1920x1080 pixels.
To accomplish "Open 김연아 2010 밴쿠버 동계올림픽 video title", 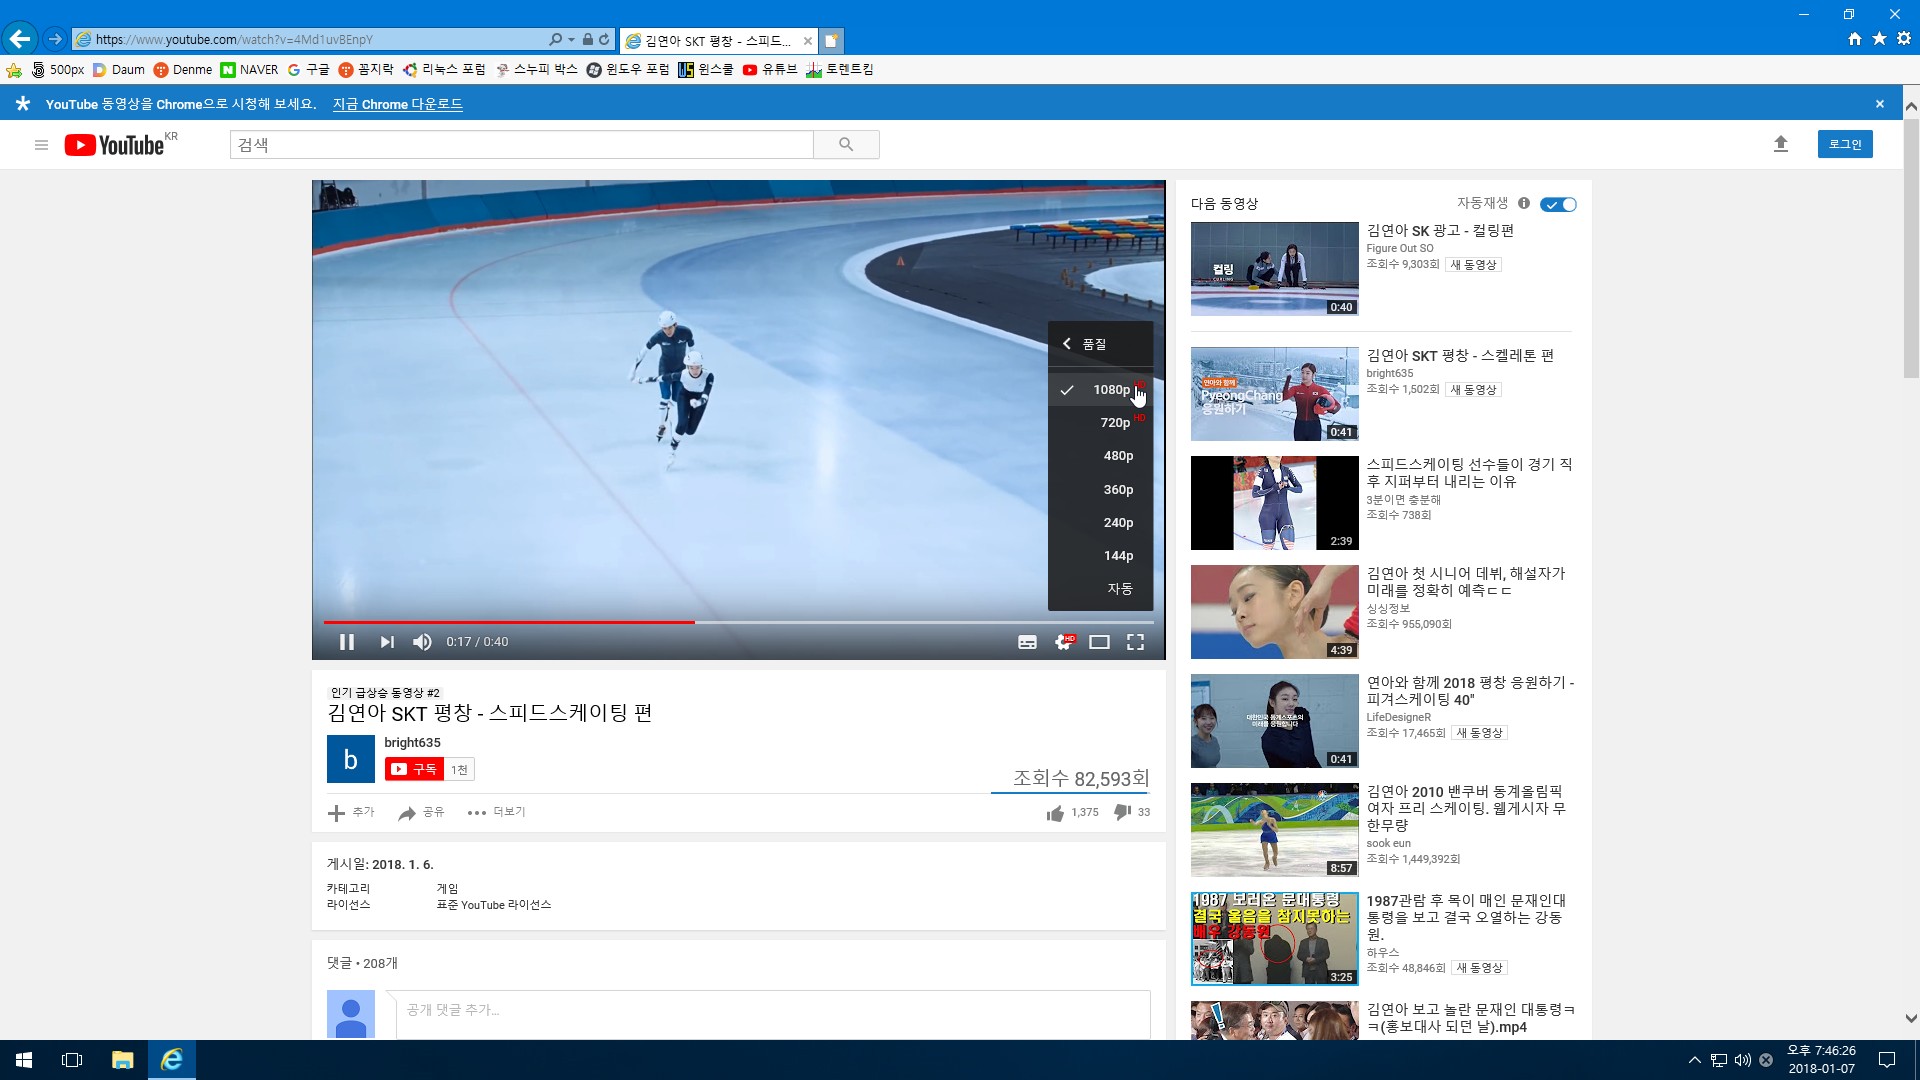I will 1466,808.
